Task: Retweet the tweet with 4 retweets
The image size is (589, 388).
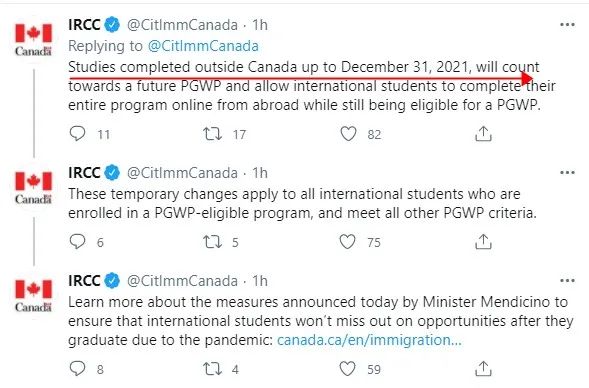Action: [213, 369]
